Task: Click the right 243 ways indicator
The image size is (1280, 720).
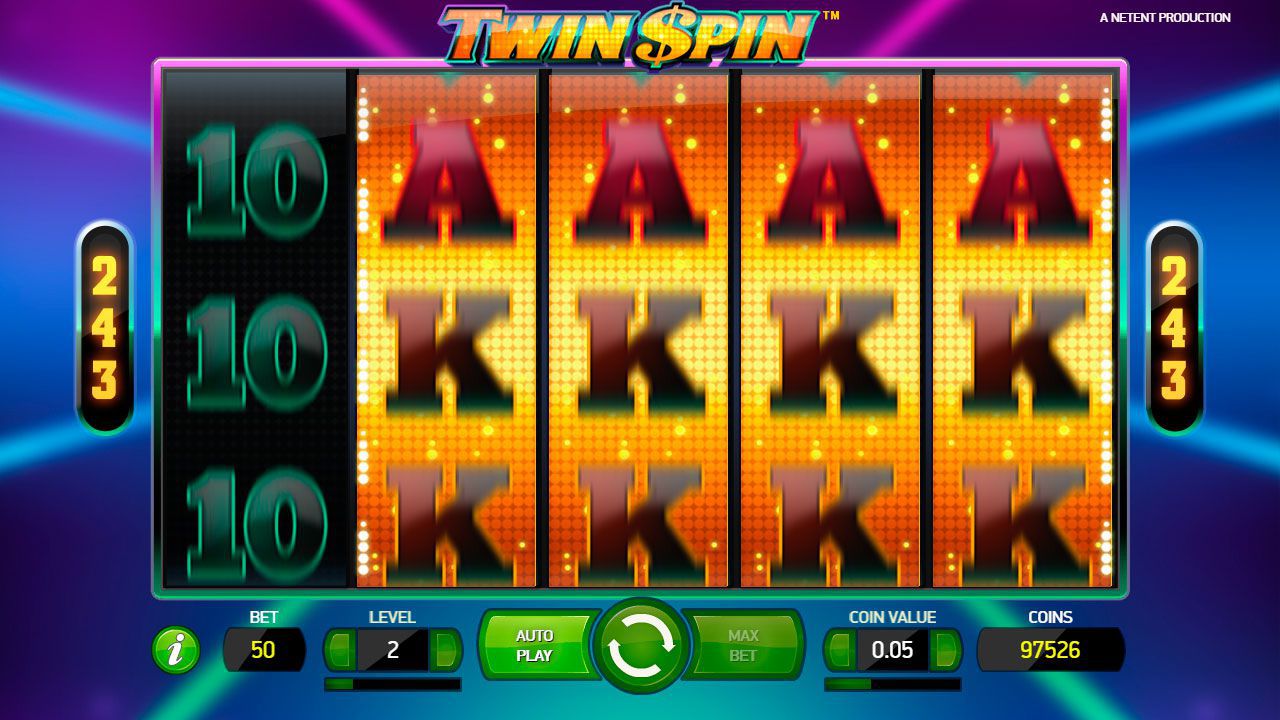Action: click(1174, 328)
